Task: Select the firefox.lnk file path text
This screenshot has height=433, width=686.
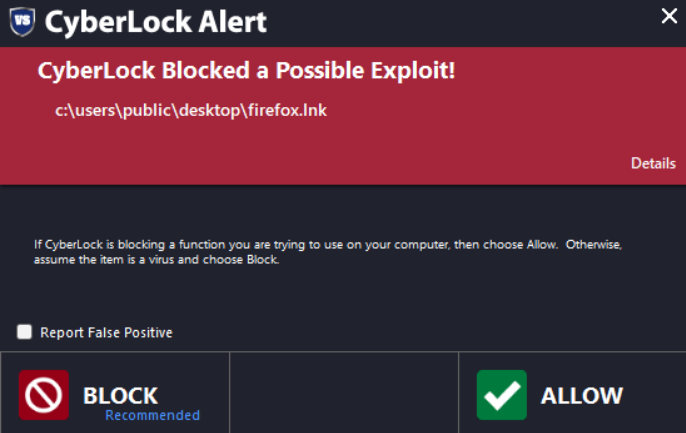Action: coord(191,110)
